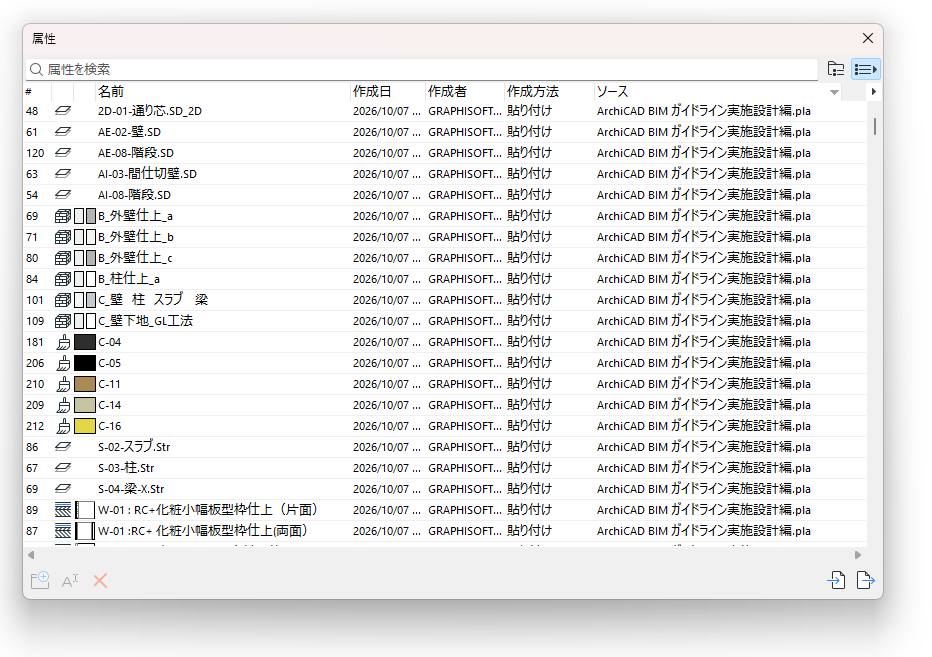Click the rename attribute icon
The height and width of the screenshot is (657, 932).
(x=70, y=580)
